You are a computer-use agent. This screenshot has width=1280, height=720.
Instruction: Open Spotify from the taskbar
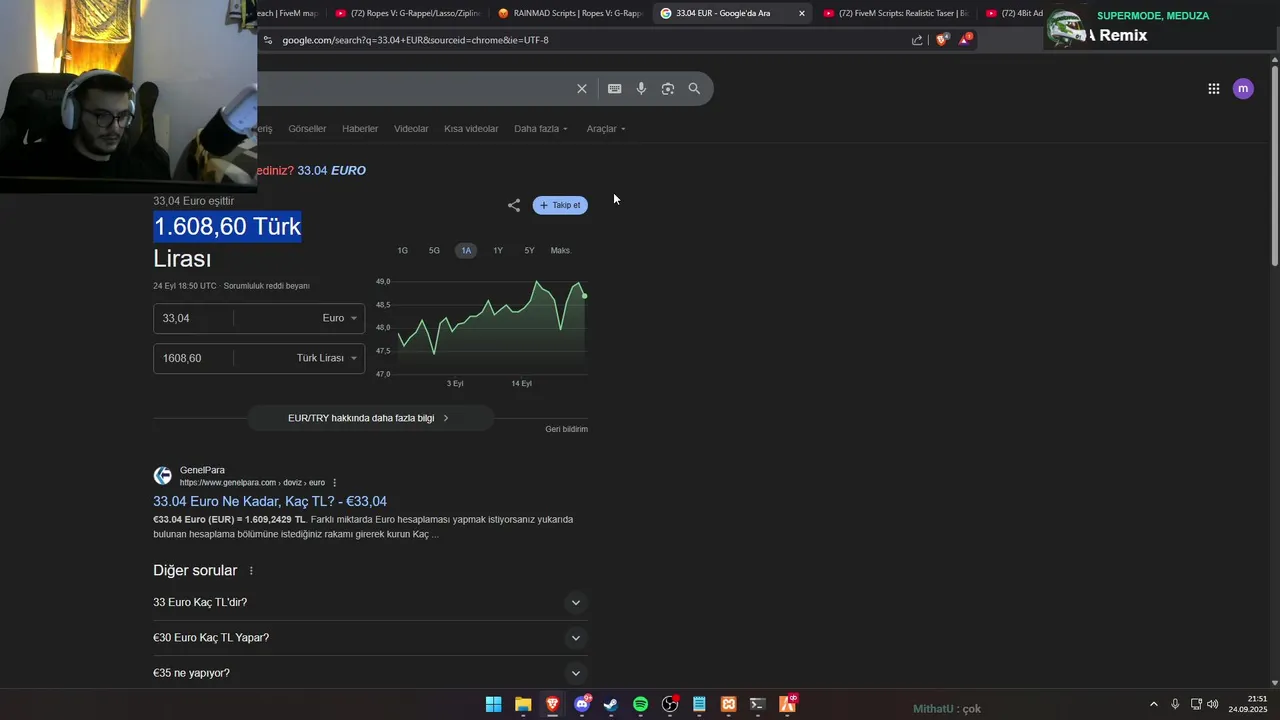[641, 705]
